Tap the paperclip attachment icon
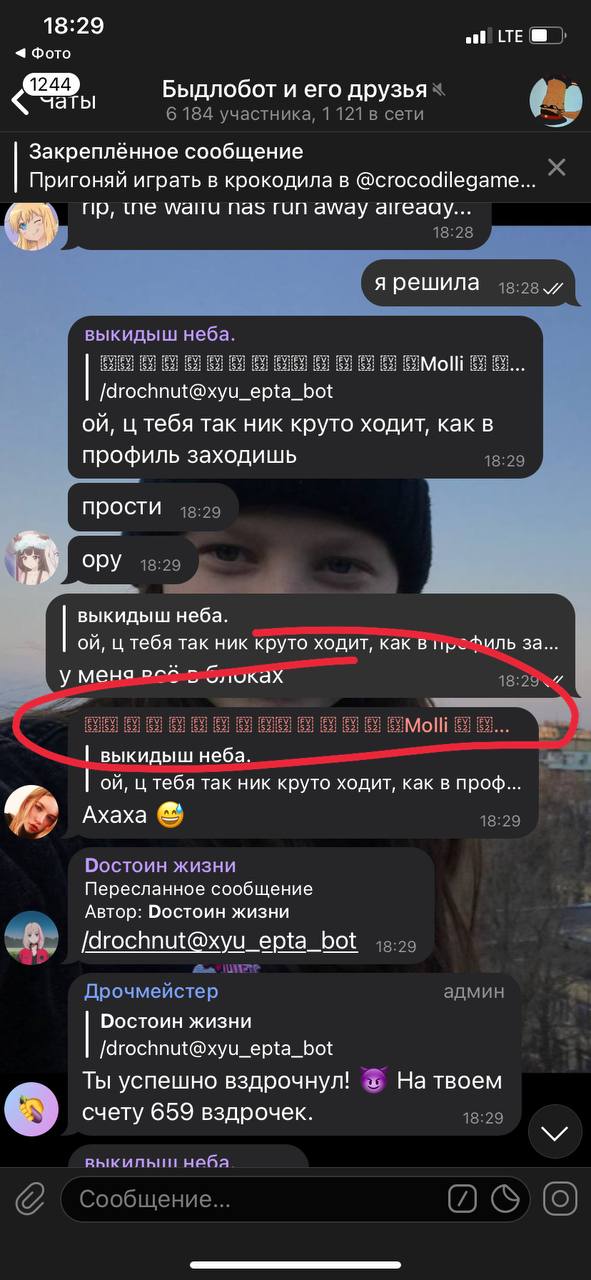591x1280 pixels. coord(29,1198)
